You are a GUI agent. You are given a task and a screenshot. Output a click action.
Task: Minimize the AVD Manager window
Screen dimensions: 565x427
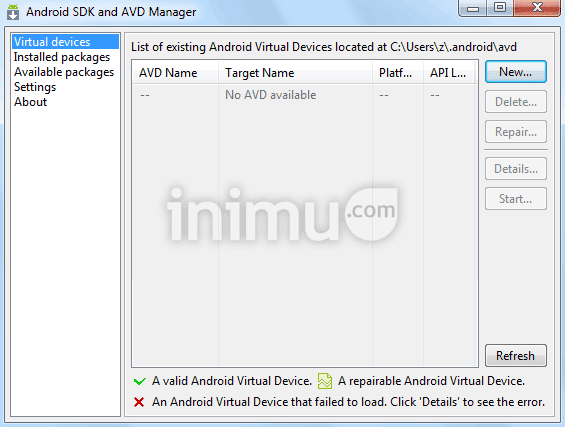[x=473, y=8]
